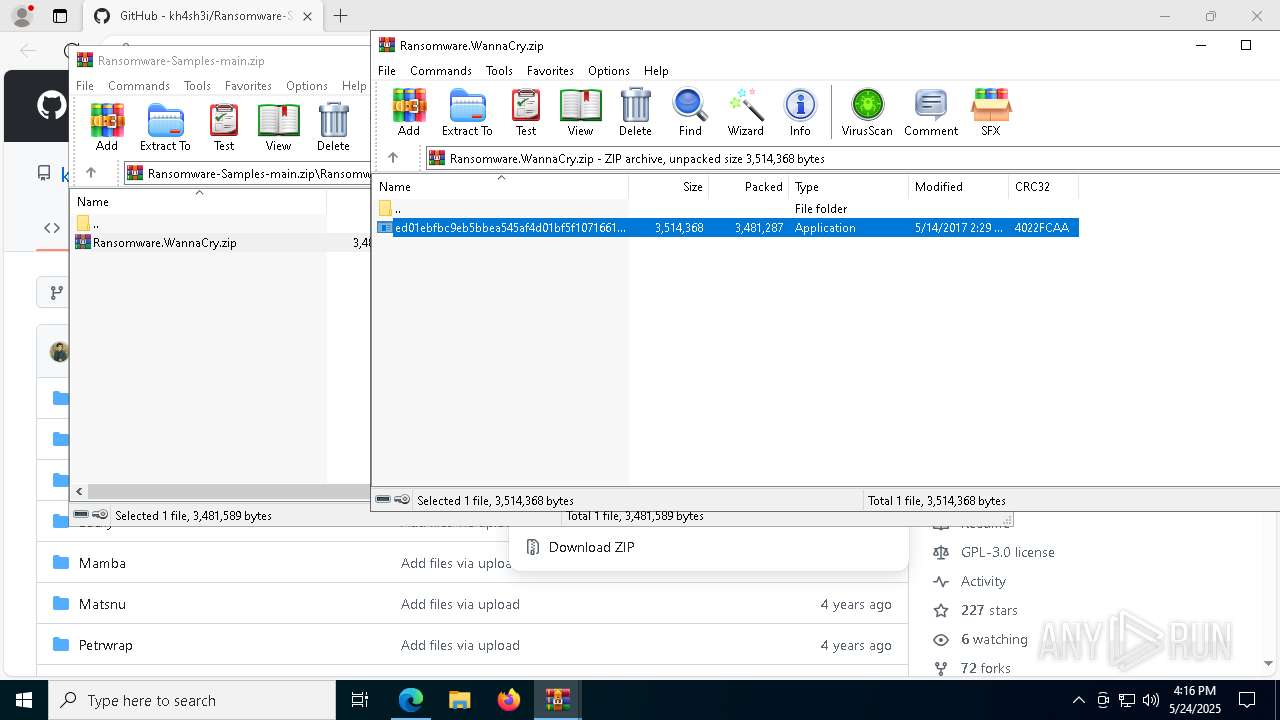Open Favorites menu in Ransomware.WannaCry.zip window
Image resolution: width=1280 pixels, height=720 pixels.
pyautogui.click(x=550, y=71)
